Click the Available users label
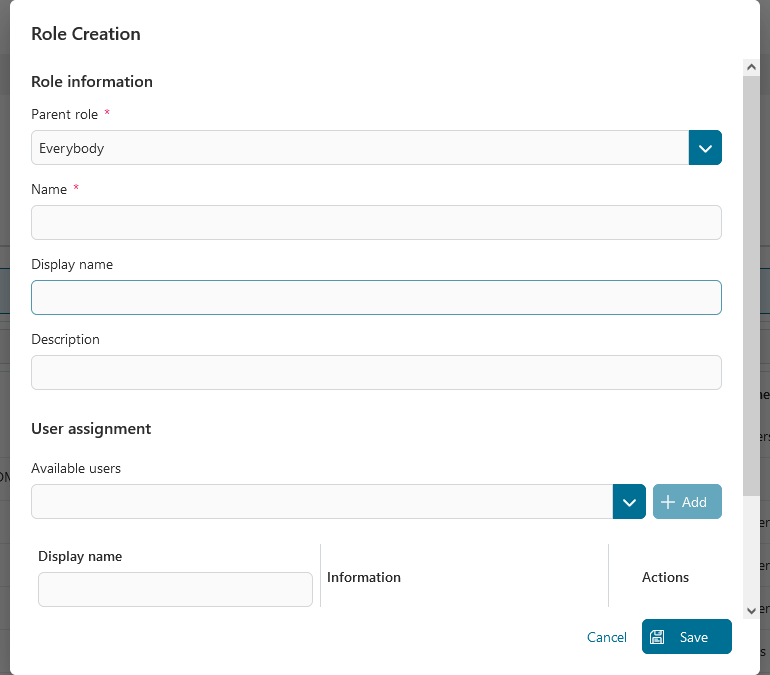The width and height of the screenshot is (770, 675). (x=76, y=468)
